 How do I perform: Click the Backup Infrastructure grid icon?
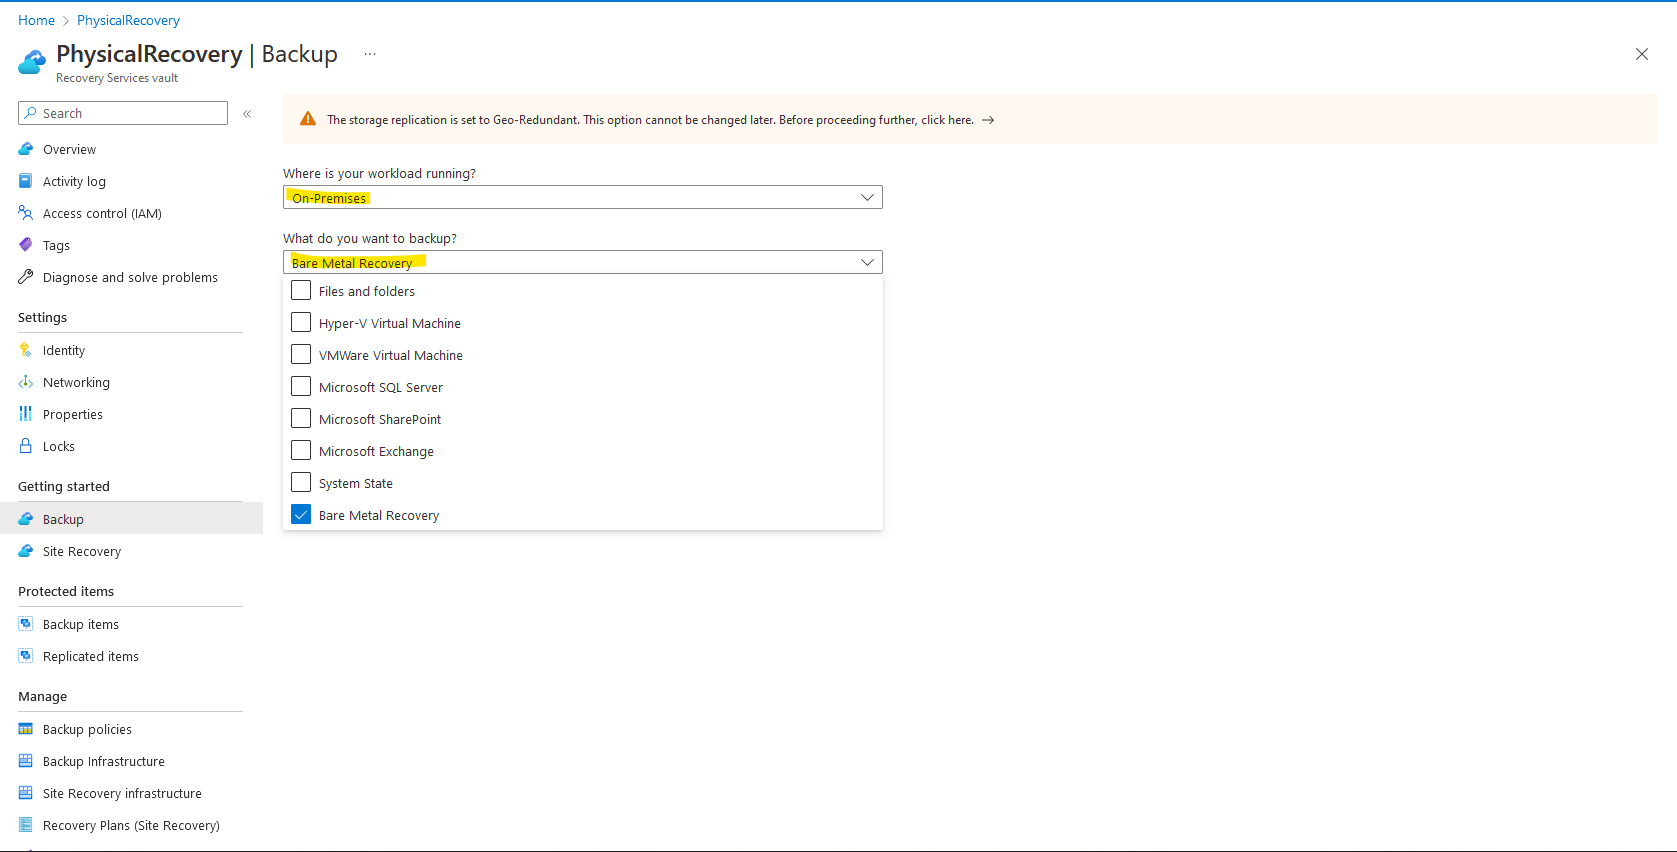tap(26, 761)
